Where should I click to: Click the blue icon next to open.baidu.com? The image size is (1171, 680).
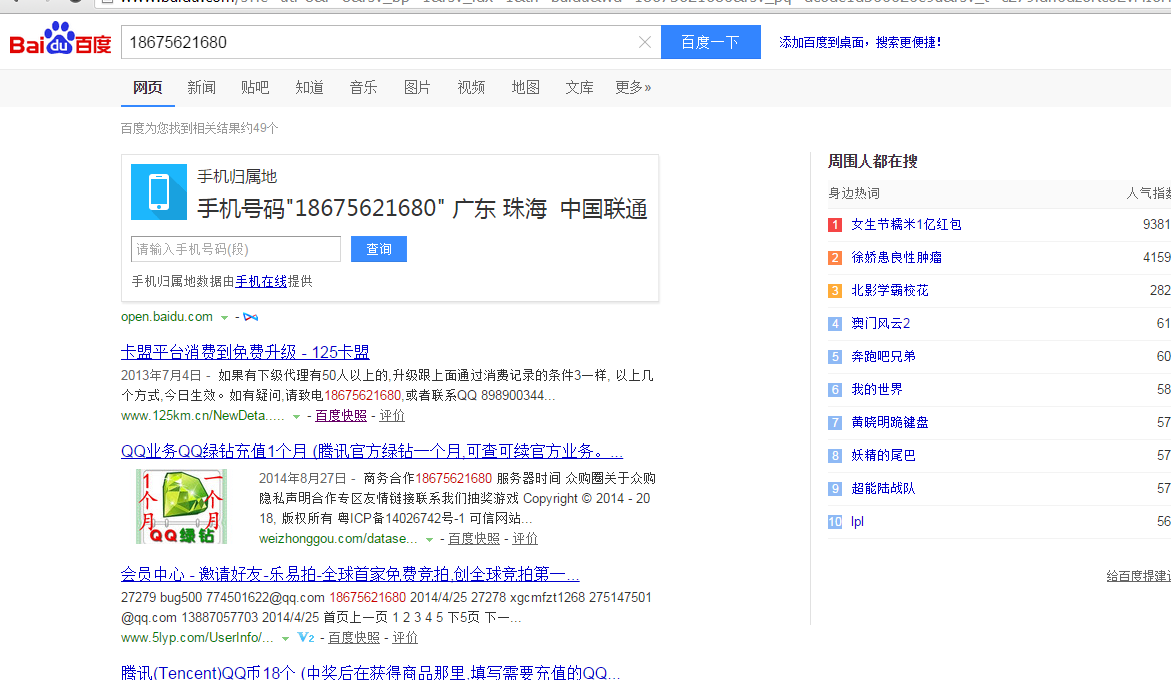251,317
